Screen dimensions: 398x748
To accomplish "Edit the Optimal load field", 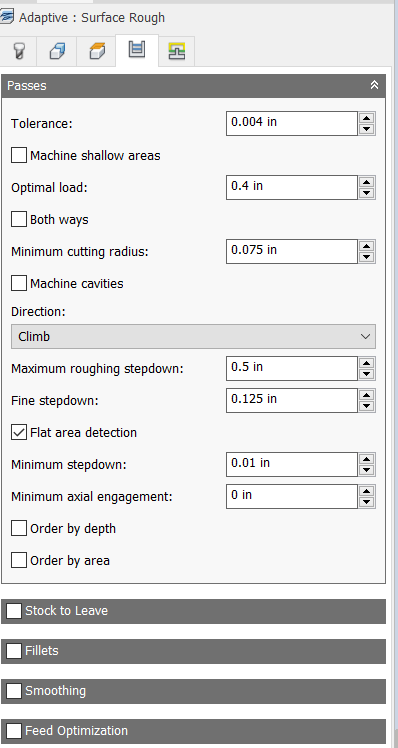I will tap(292, 187).
